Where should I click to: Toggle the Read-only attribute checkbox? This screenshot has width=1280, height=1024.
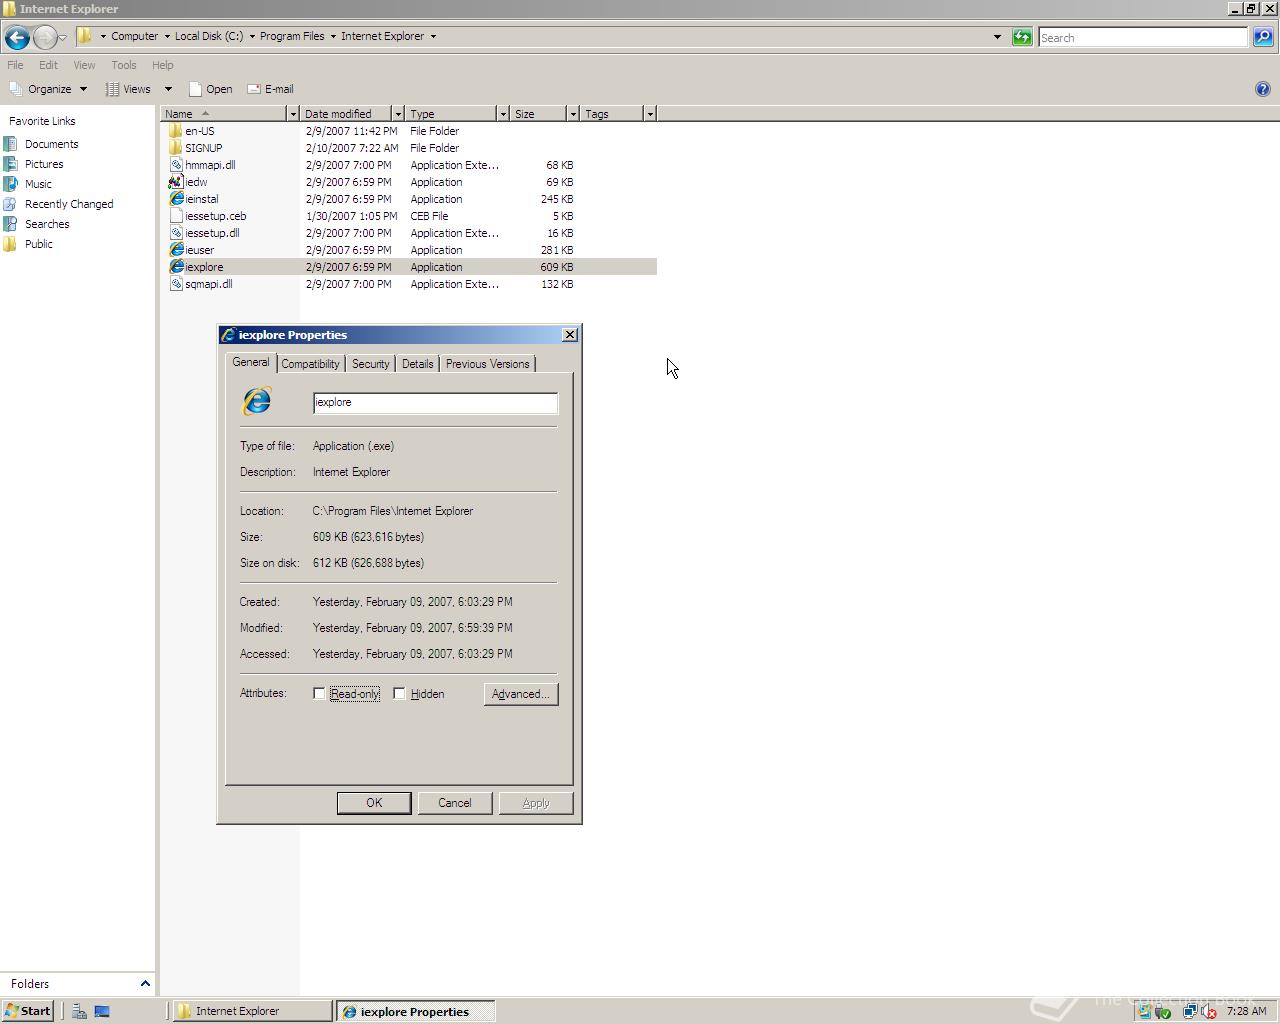(x=319, y=693)
